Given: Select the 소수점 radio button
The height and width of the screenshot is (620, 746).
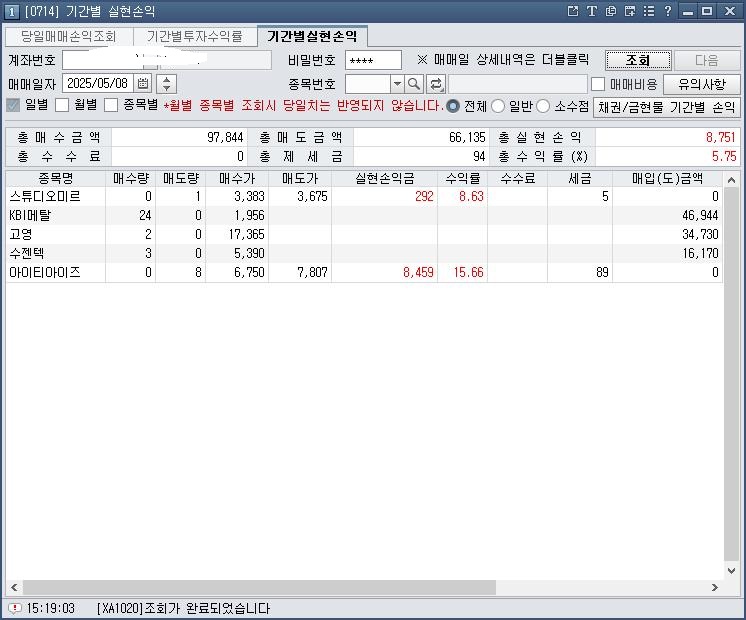Looking at the screenshot, I should 544,106.
